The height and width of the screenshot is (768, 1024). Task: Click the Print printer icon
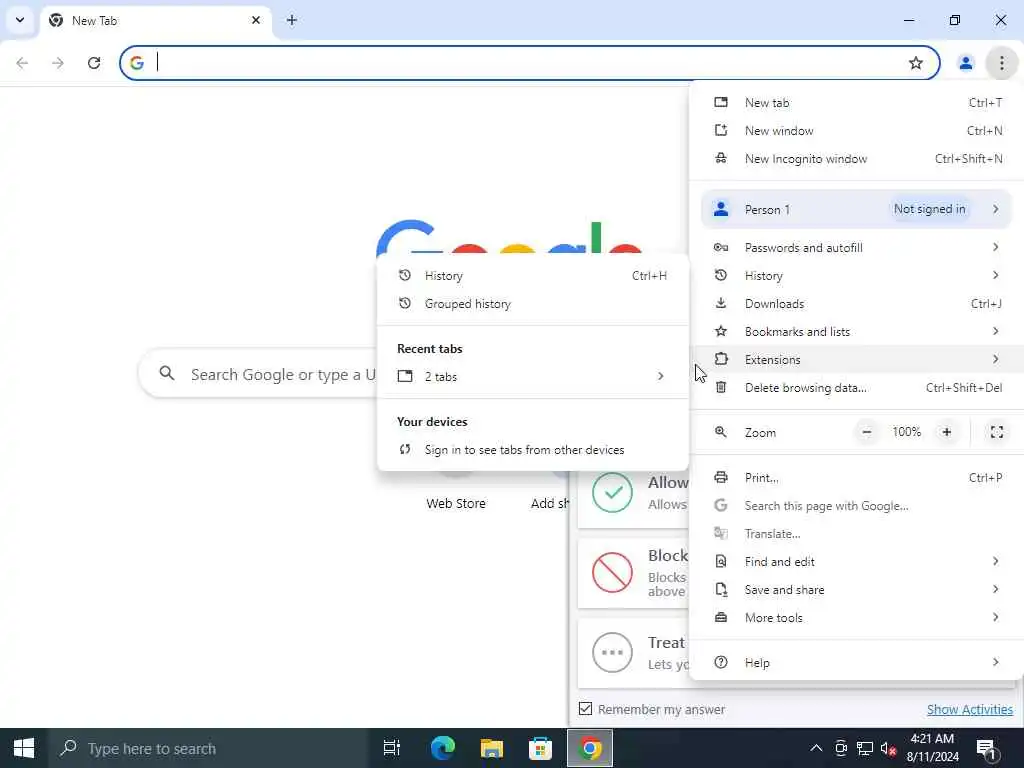pos(721,477)
